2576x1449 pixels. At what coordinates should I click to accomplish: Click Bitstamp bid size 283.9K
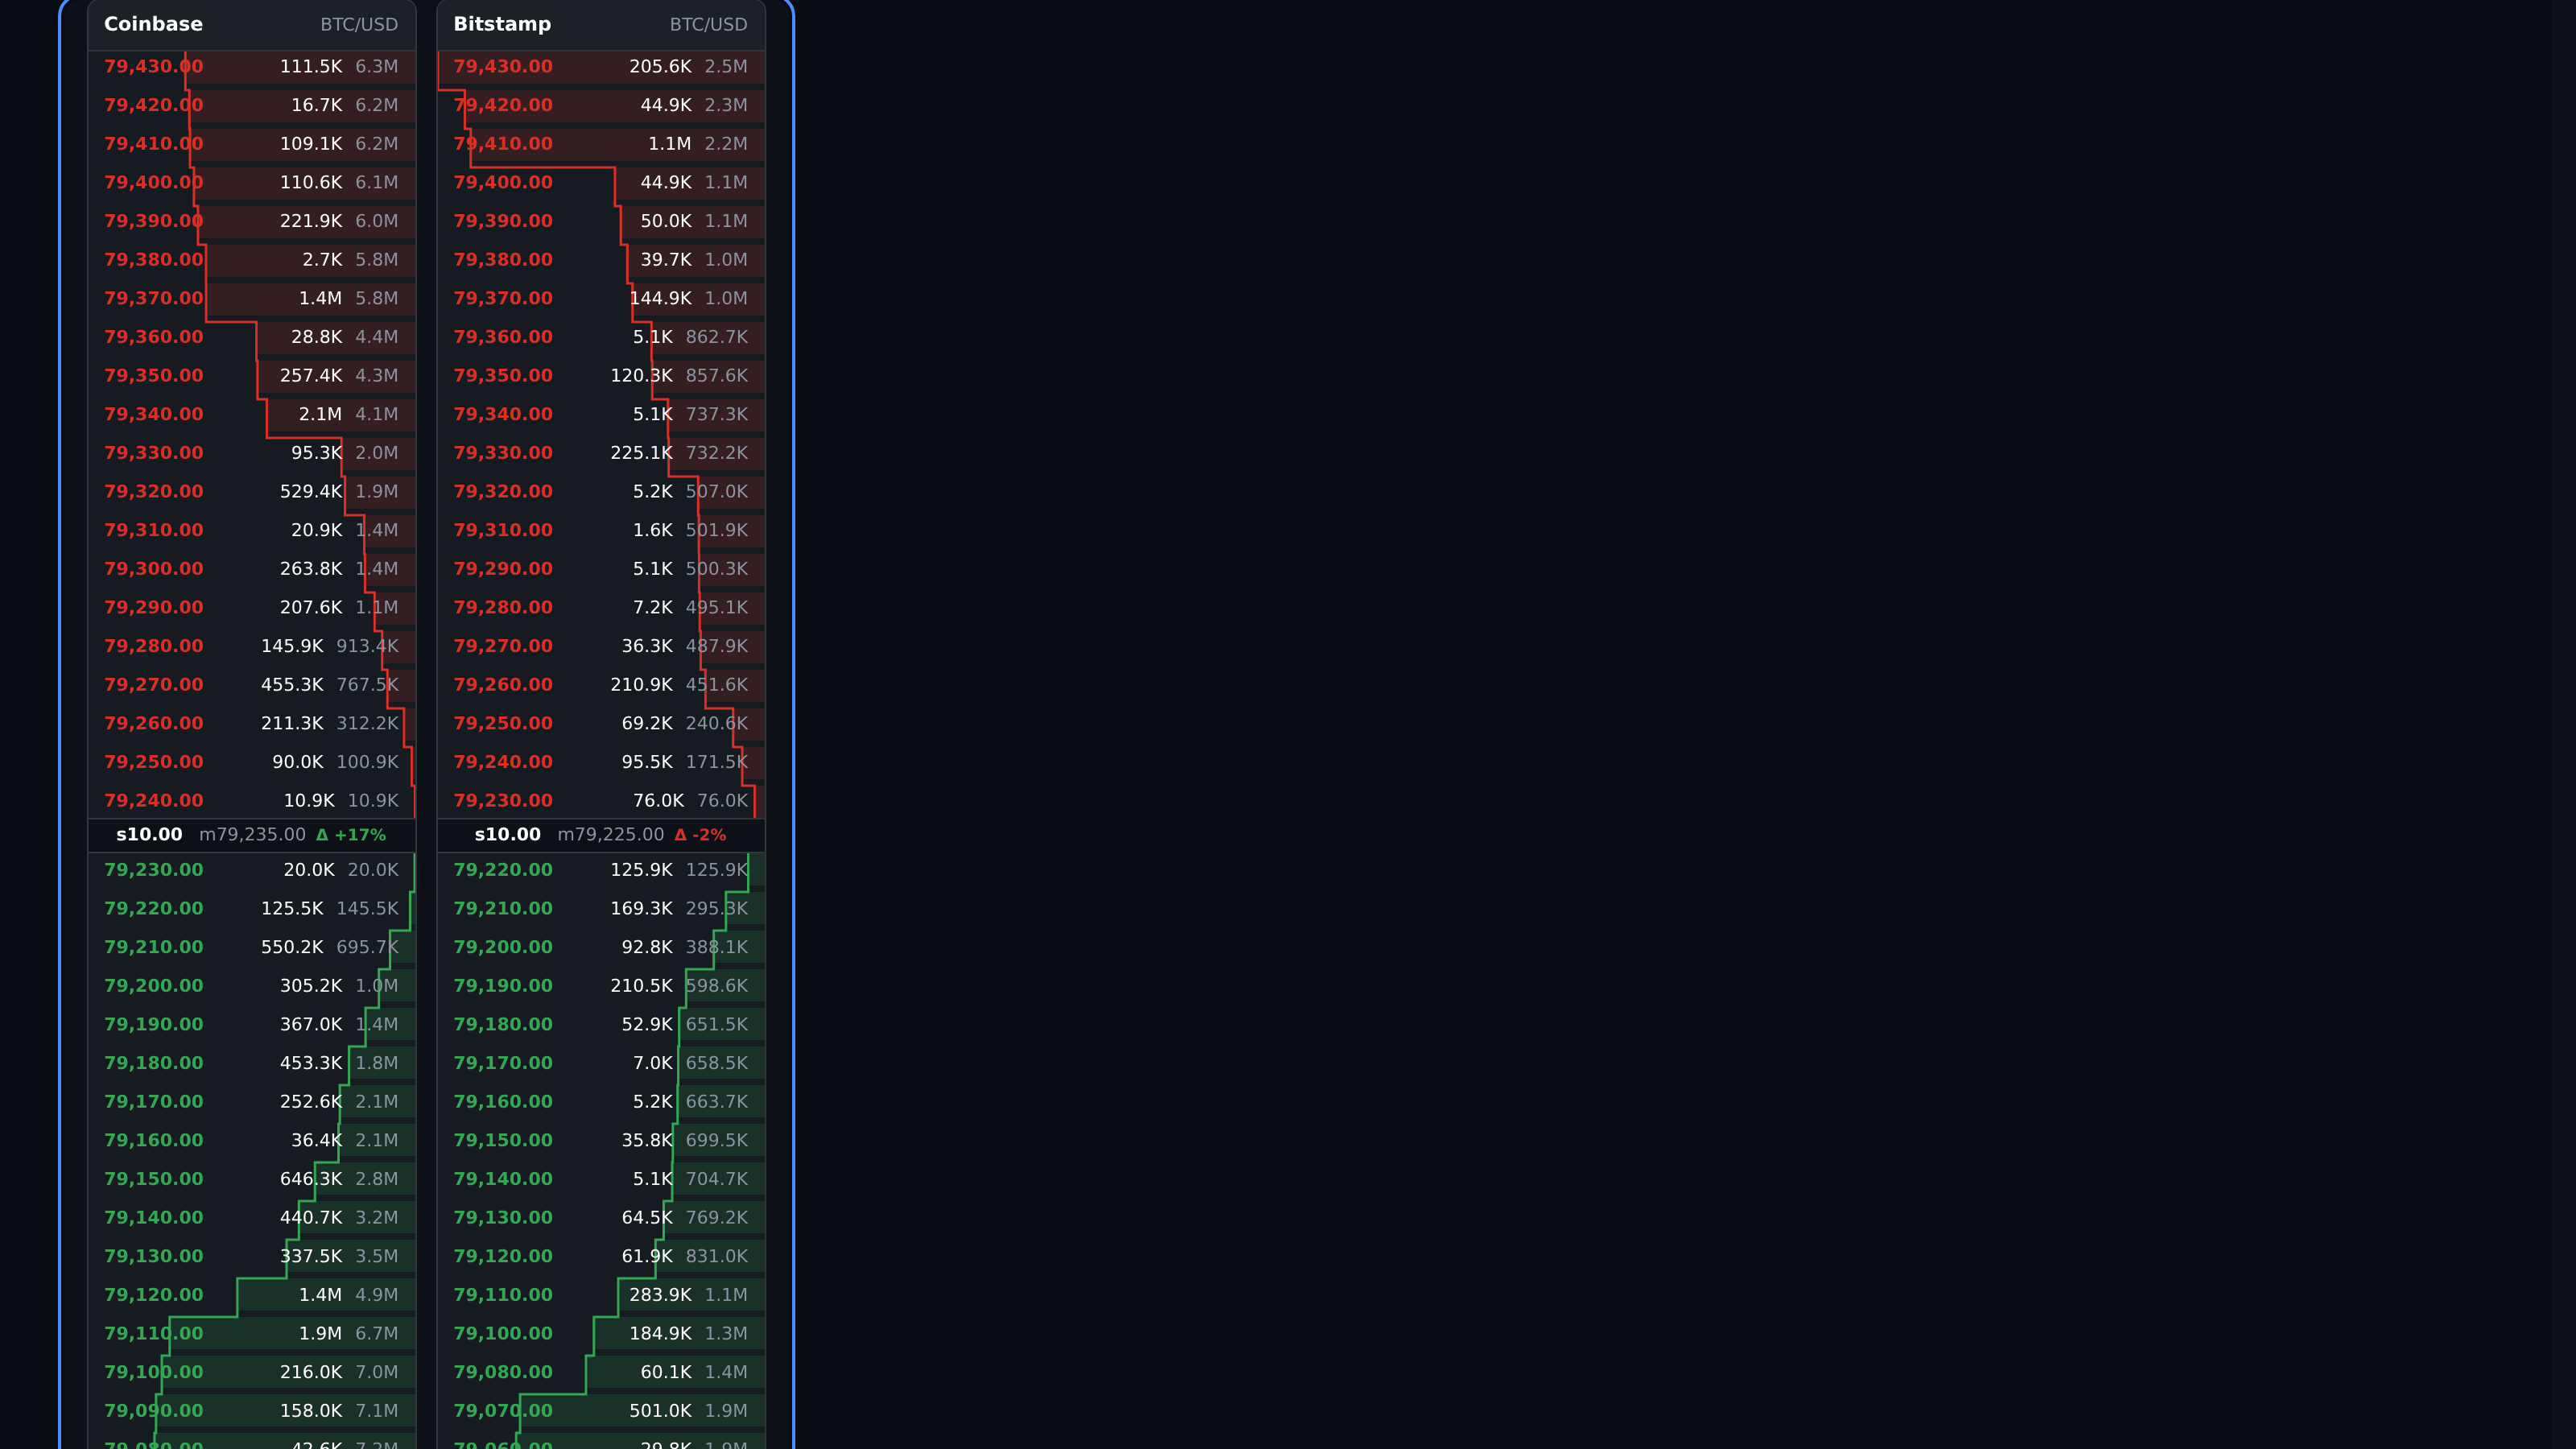tap(660, 1294)
